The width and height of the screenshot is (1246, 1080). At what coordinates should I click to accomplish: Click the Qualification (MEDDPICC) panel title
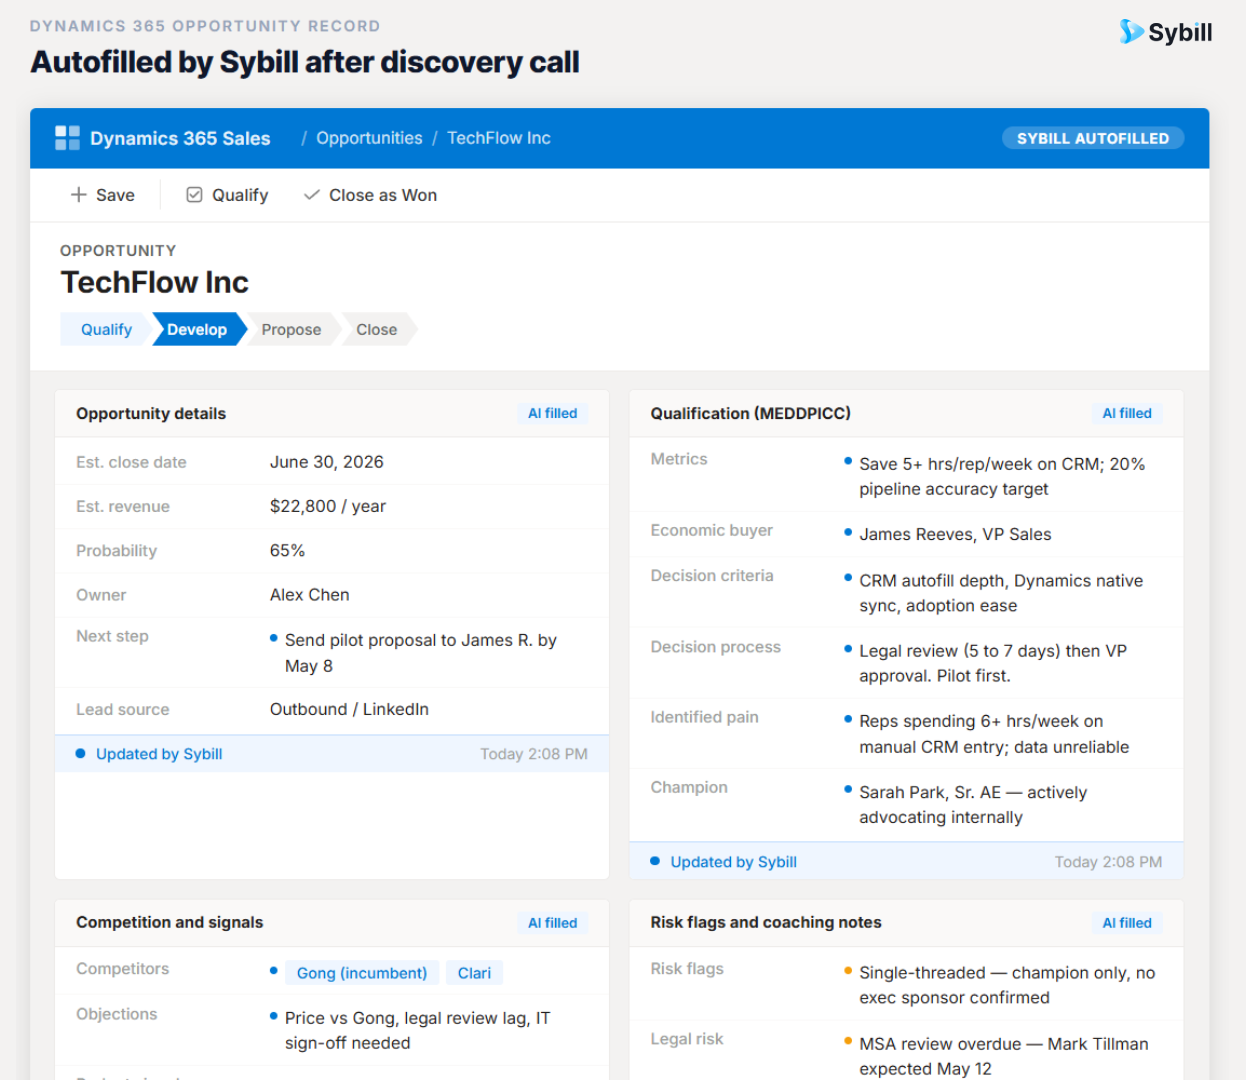[x=750, y=413]
